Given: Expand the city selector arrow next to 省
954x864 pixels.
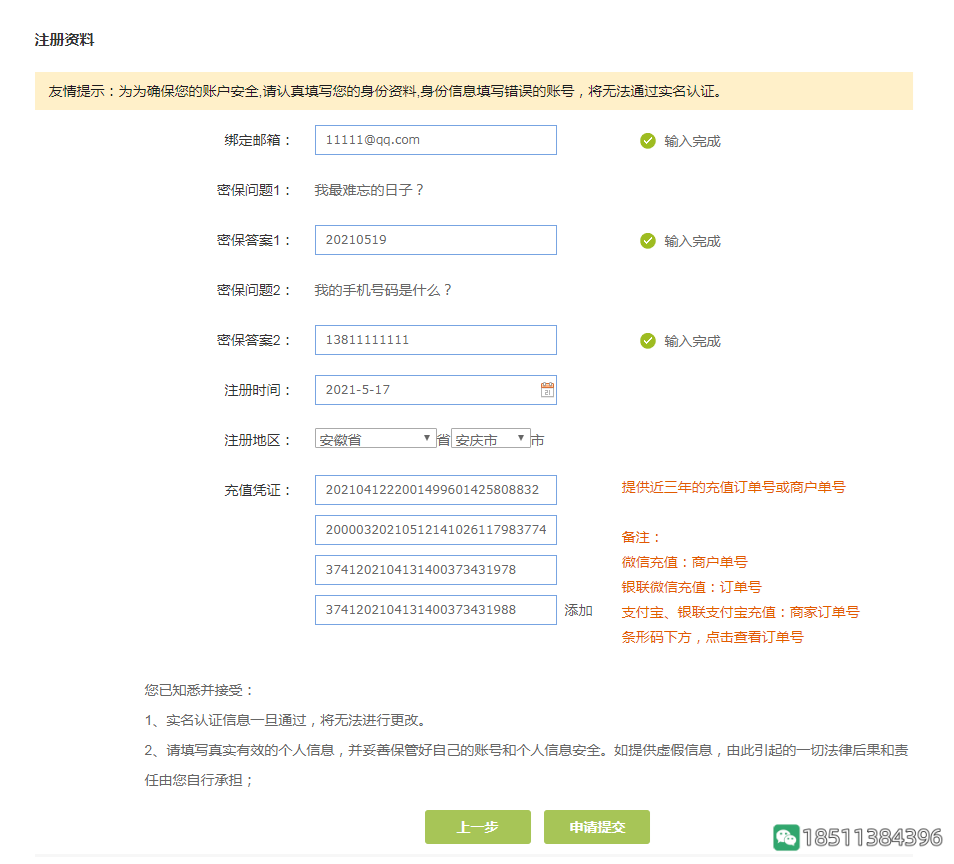Looking at the screenshot, I should pos(522,438).
